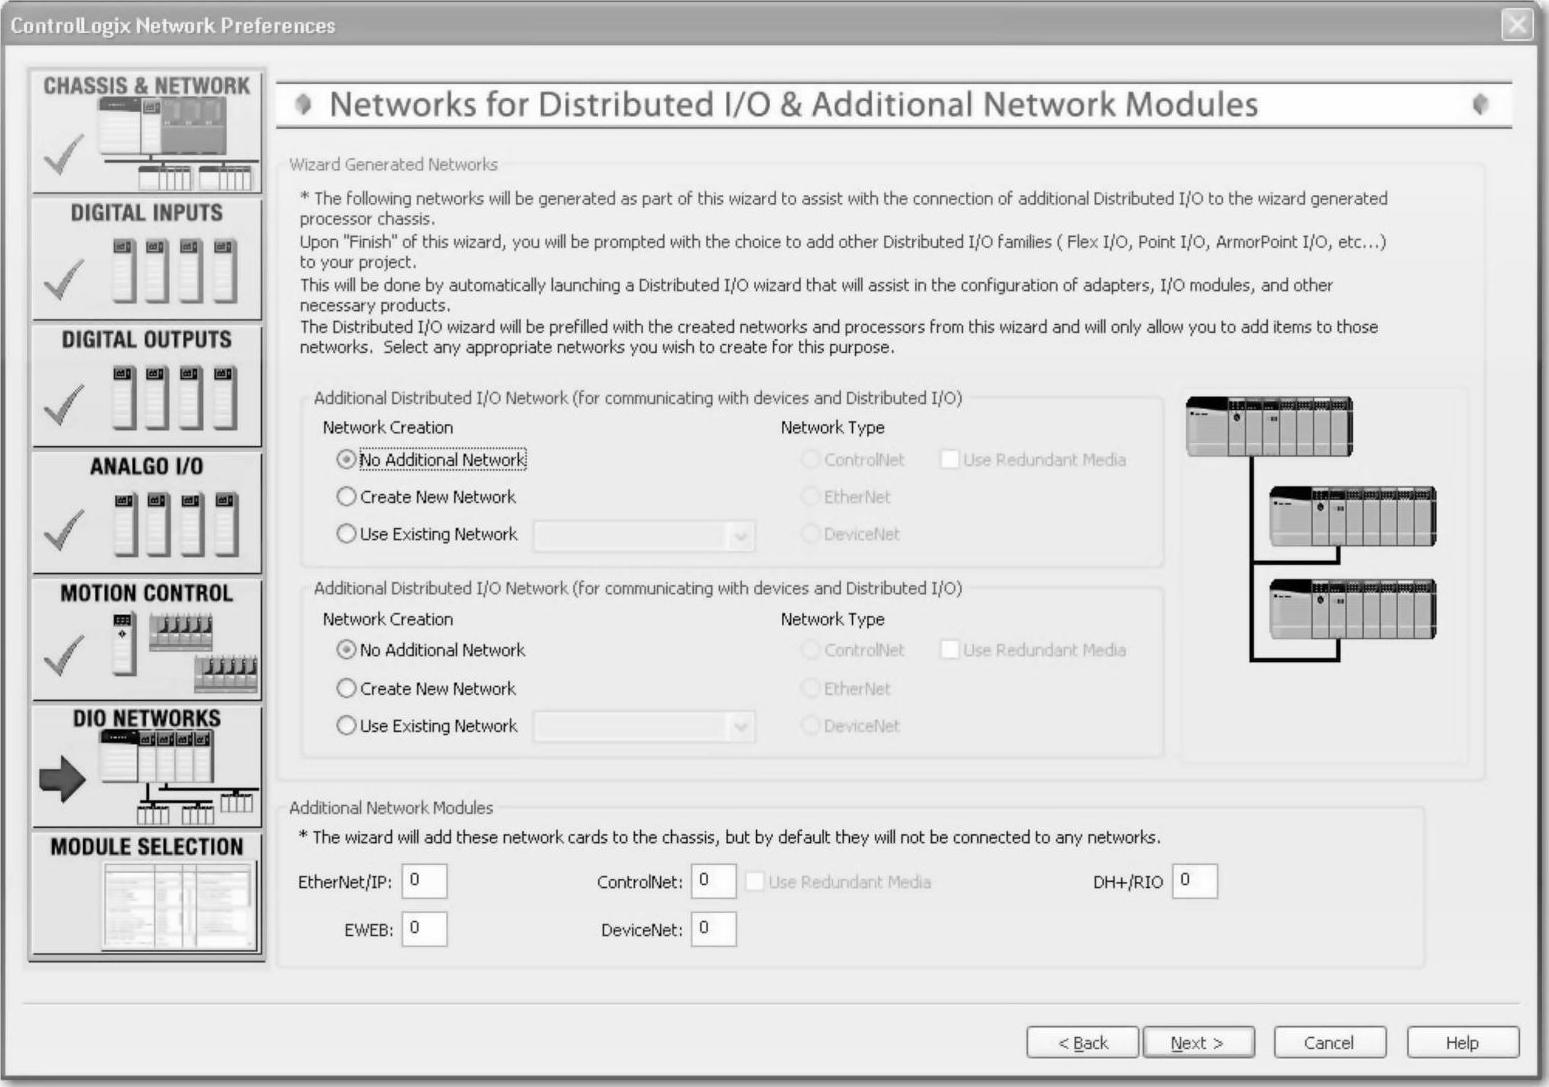
Task: Click the page heading 'Networks for Distributed I/O'
Action: [793, 104]
